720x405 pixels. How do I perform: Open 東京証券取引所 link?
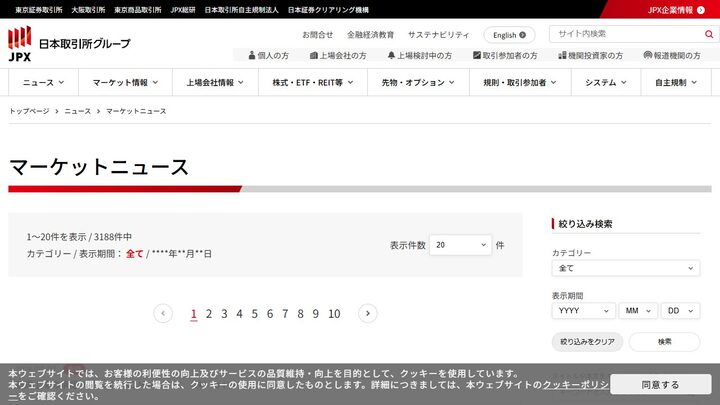pos(39,10)
